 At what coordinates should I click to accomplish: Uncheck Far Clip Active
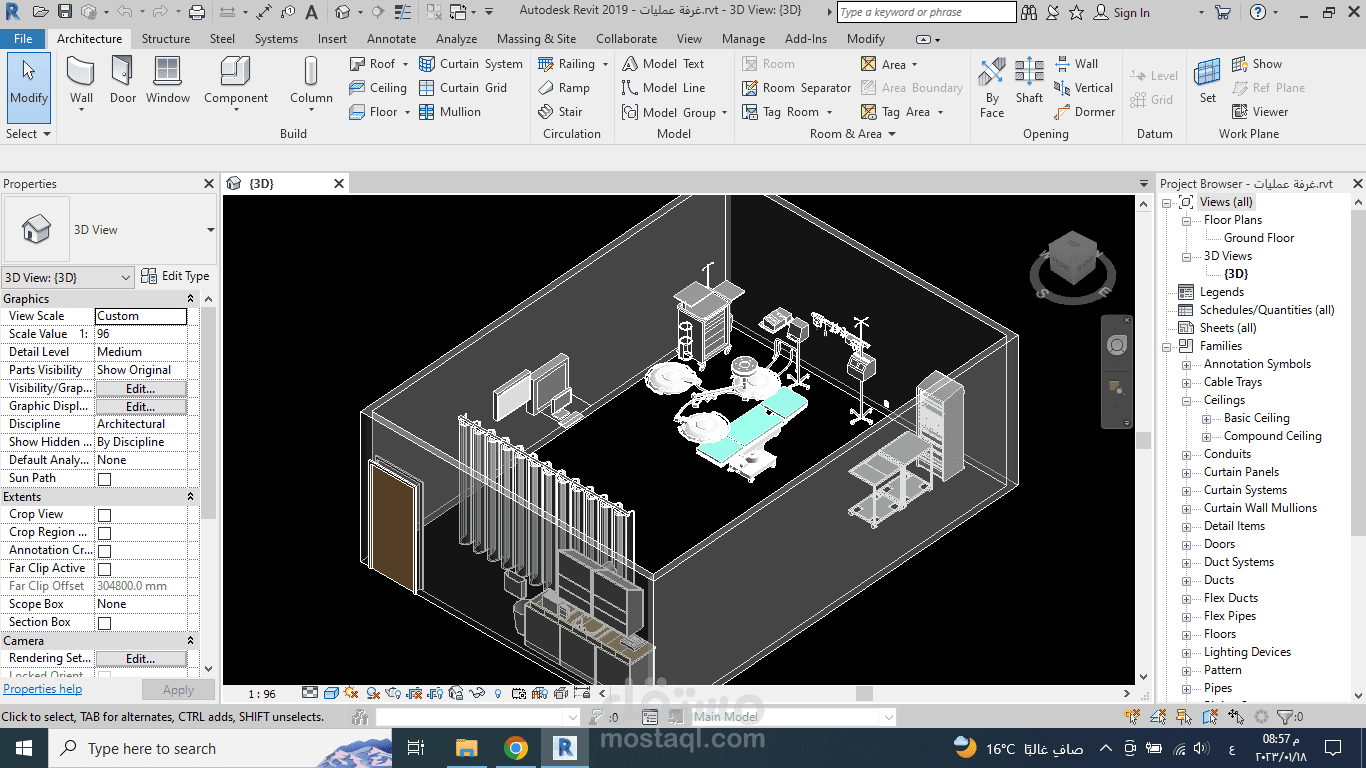(103, 567)
